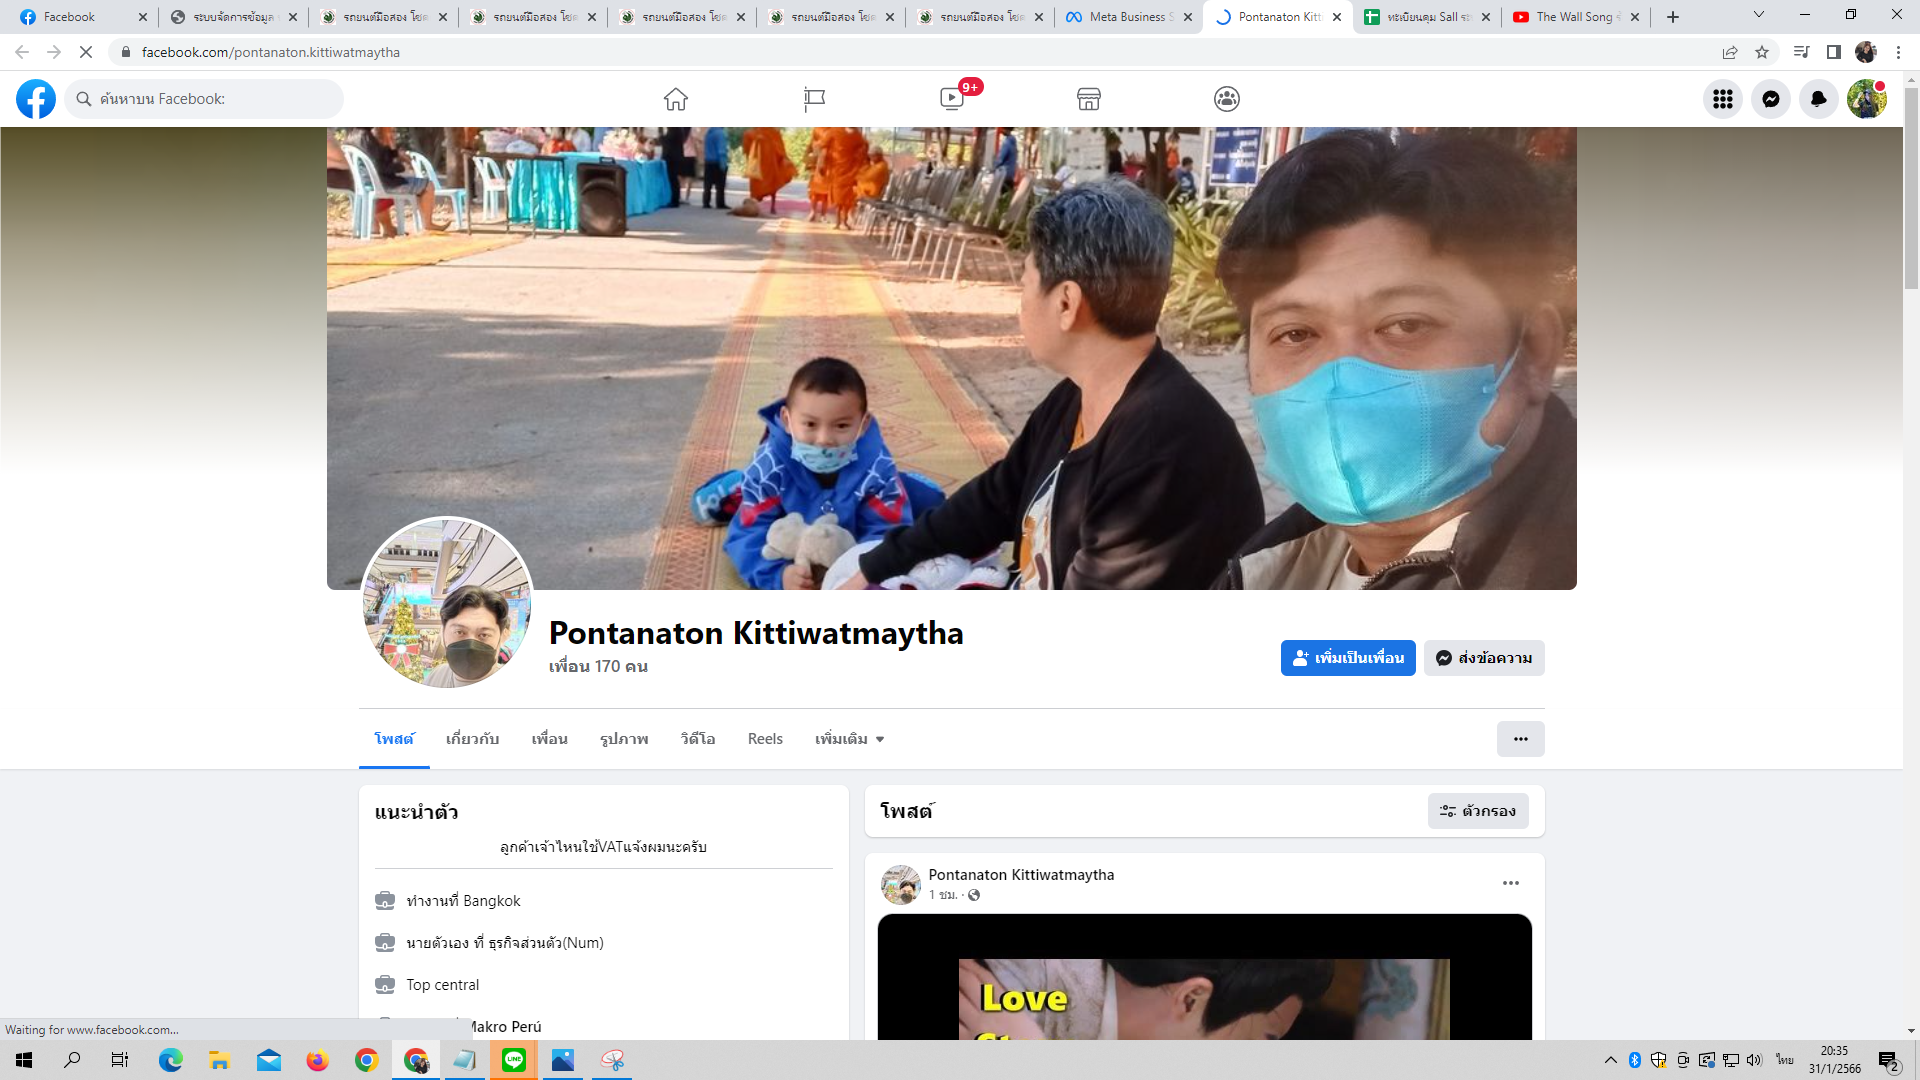Click the Facebook search input field
1920x1080 pixels.
[x=215, y=99]
